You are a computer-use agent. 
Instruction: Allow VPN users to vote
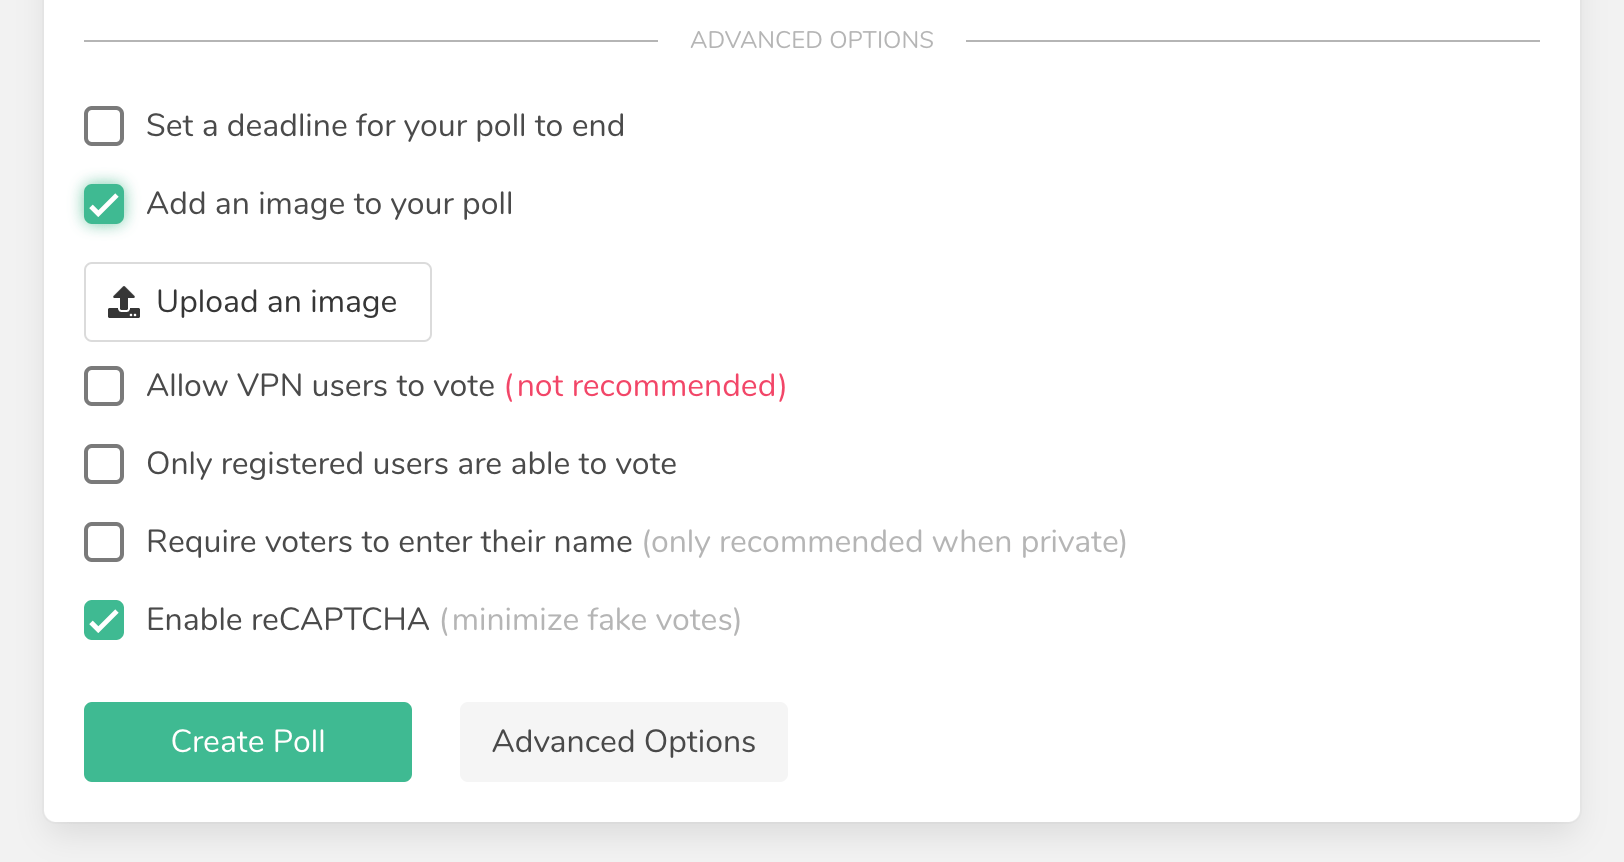103,385
